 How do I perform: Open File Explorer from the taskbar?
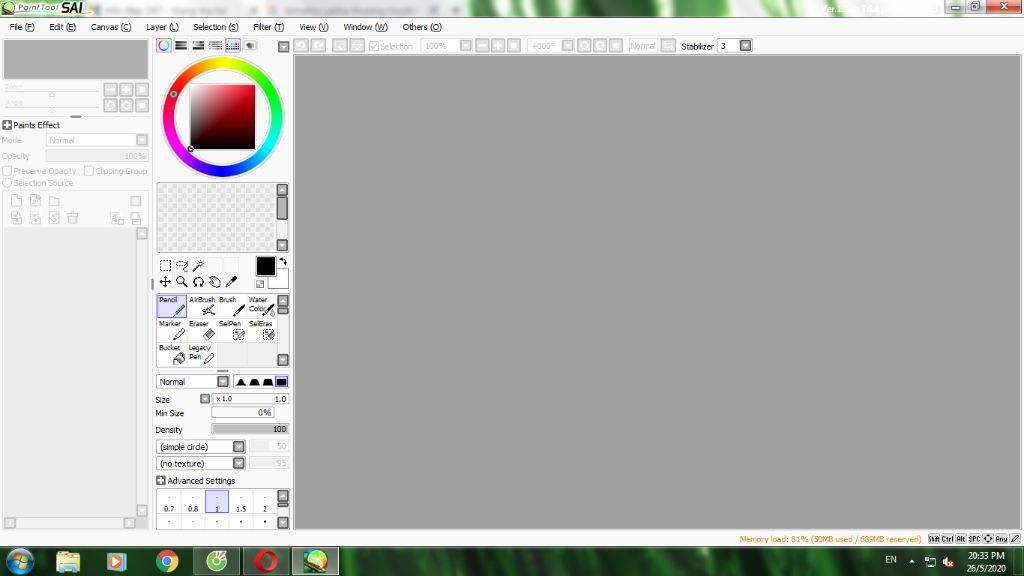click(68, 561)
